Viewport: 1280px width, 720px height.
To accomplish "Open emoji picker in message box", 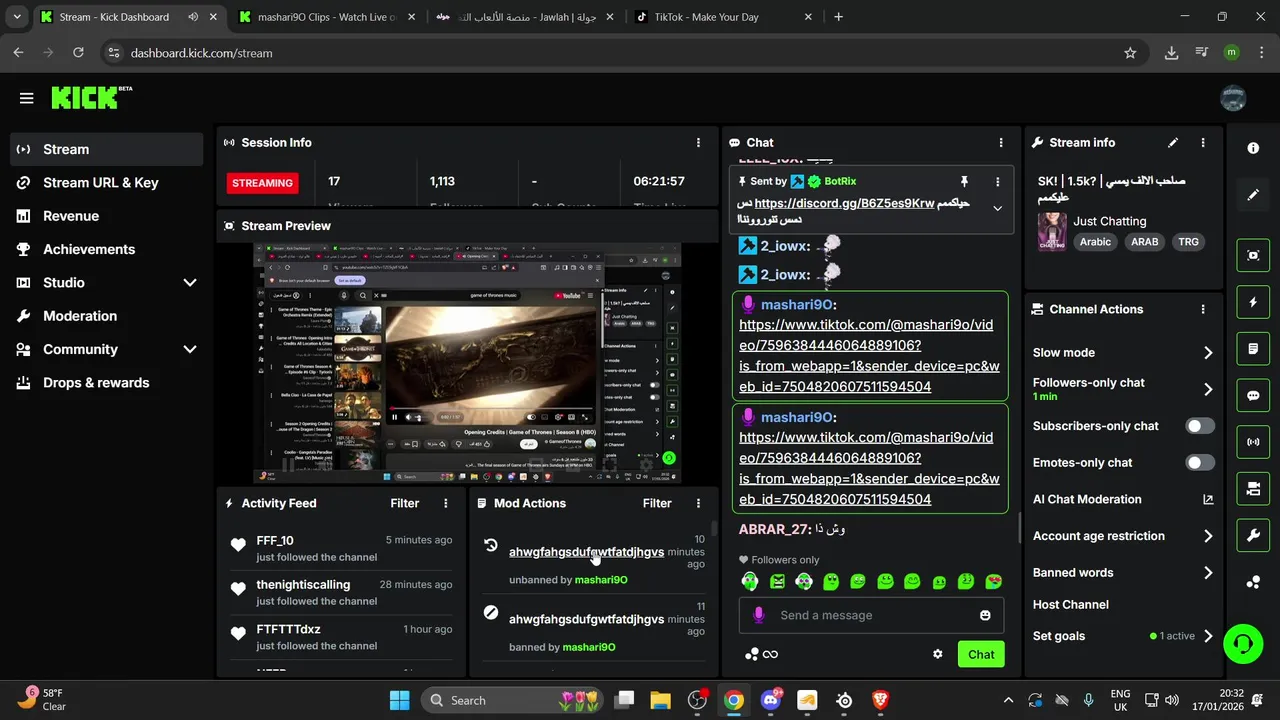I will [985, 615].
